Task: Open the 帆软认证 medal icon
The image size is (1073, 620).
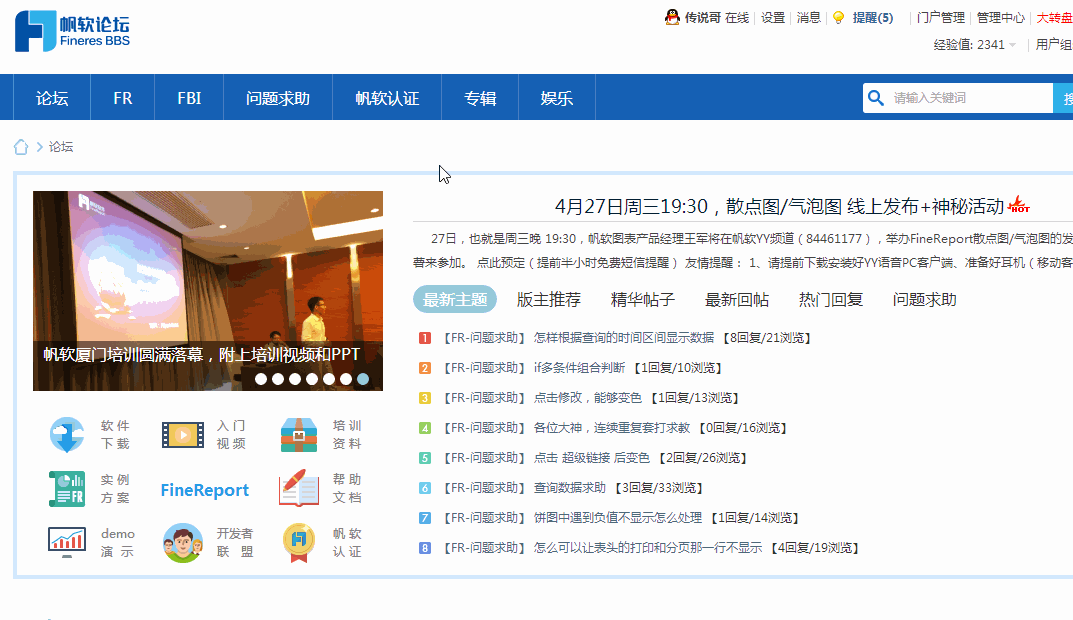Action: tap(299, 543)
